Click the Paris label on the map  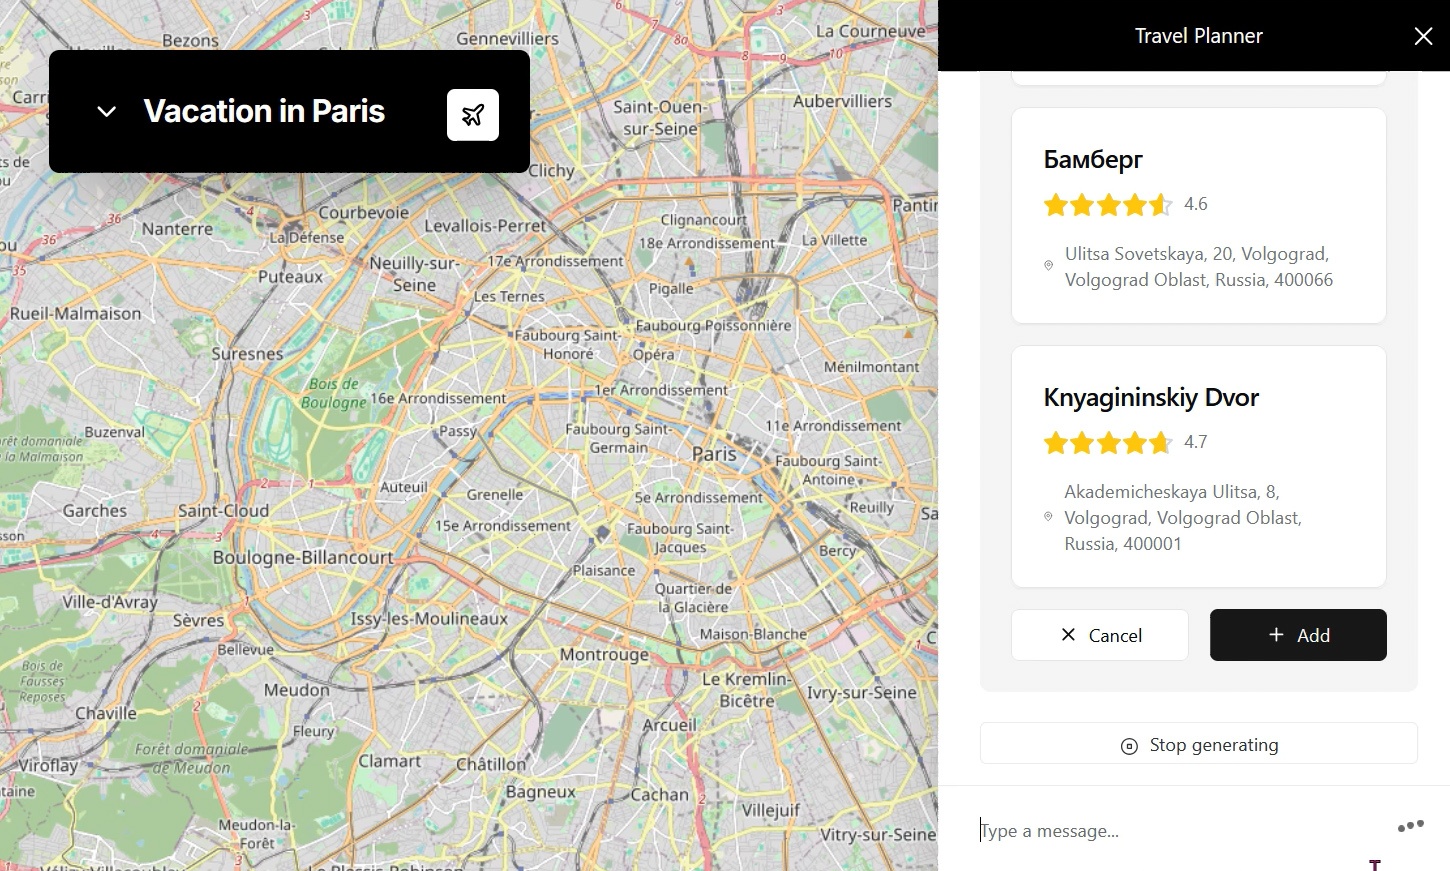[714, 453]
